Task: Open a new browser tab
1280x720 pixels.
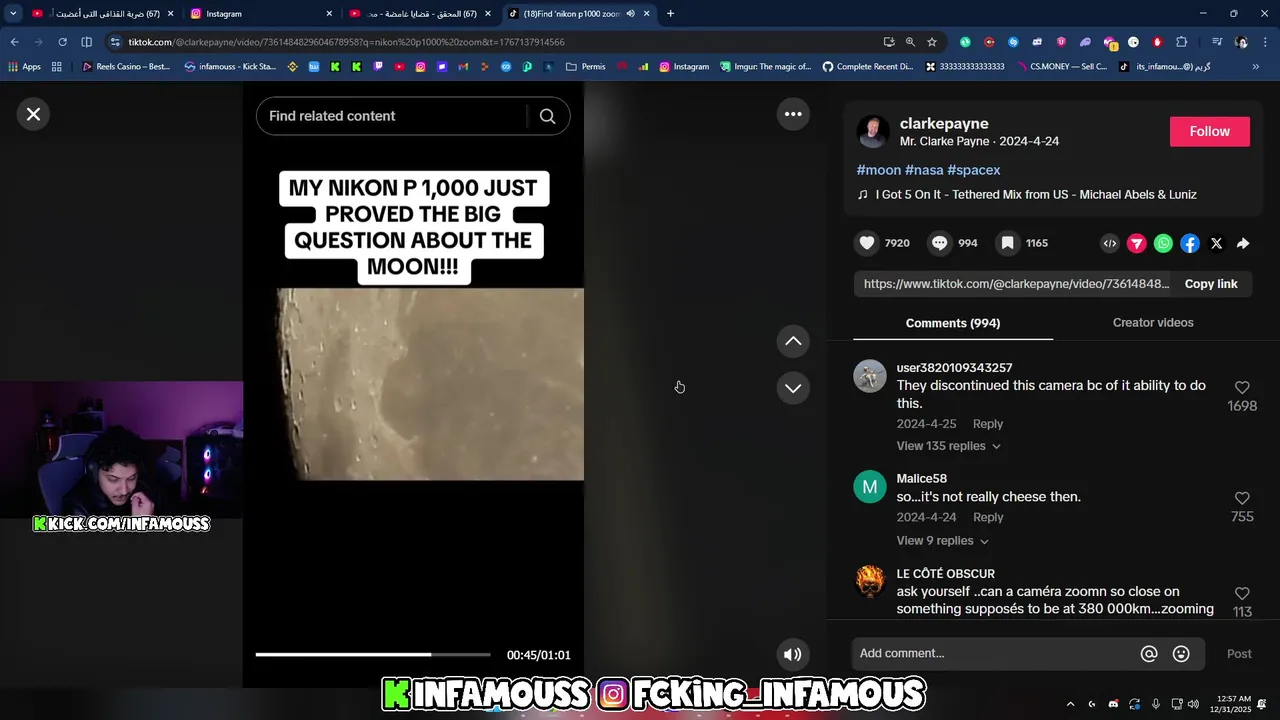Action: tap(670, 14)
